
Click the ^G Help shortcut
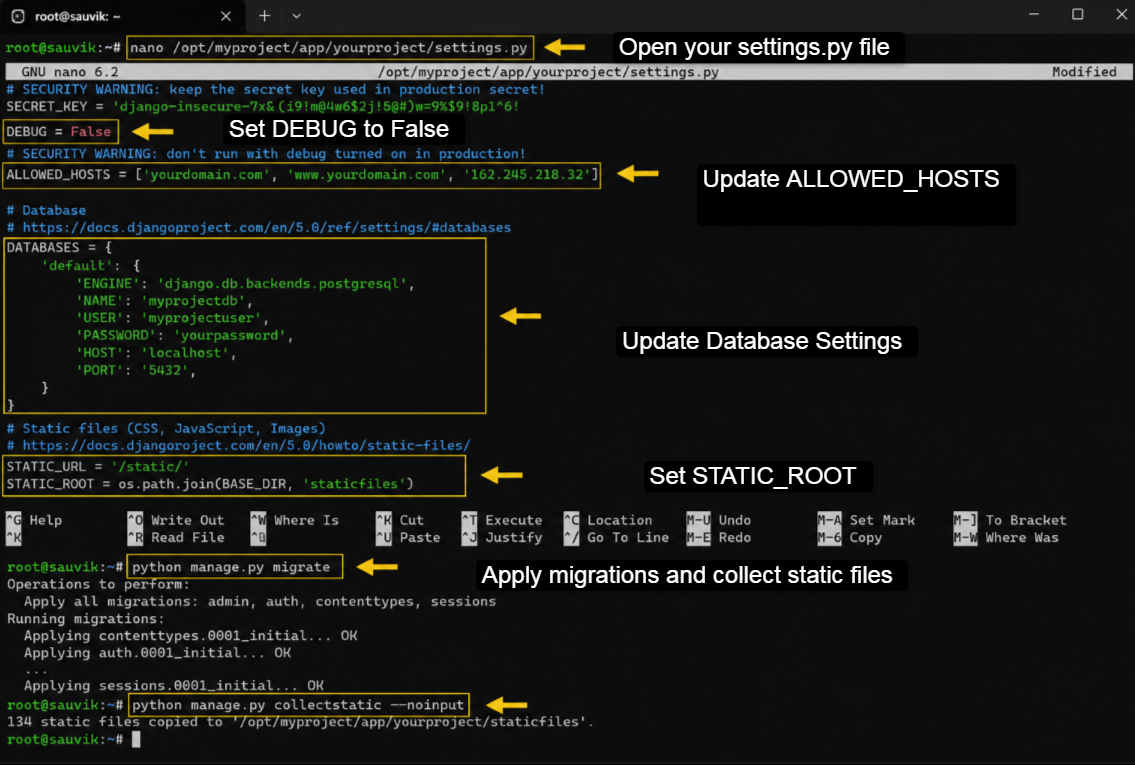(x=34, y=520)
